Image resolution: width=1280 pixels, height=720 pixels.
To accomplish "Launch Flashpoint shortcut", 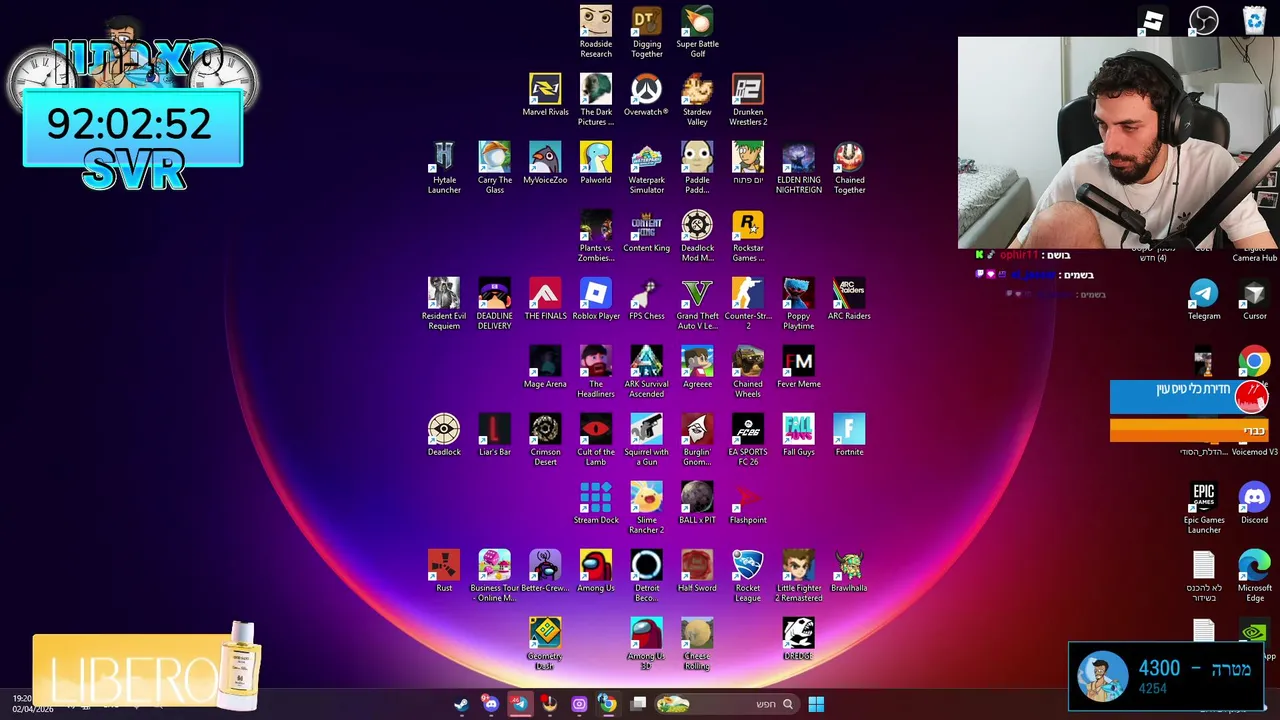I will 748,504.
